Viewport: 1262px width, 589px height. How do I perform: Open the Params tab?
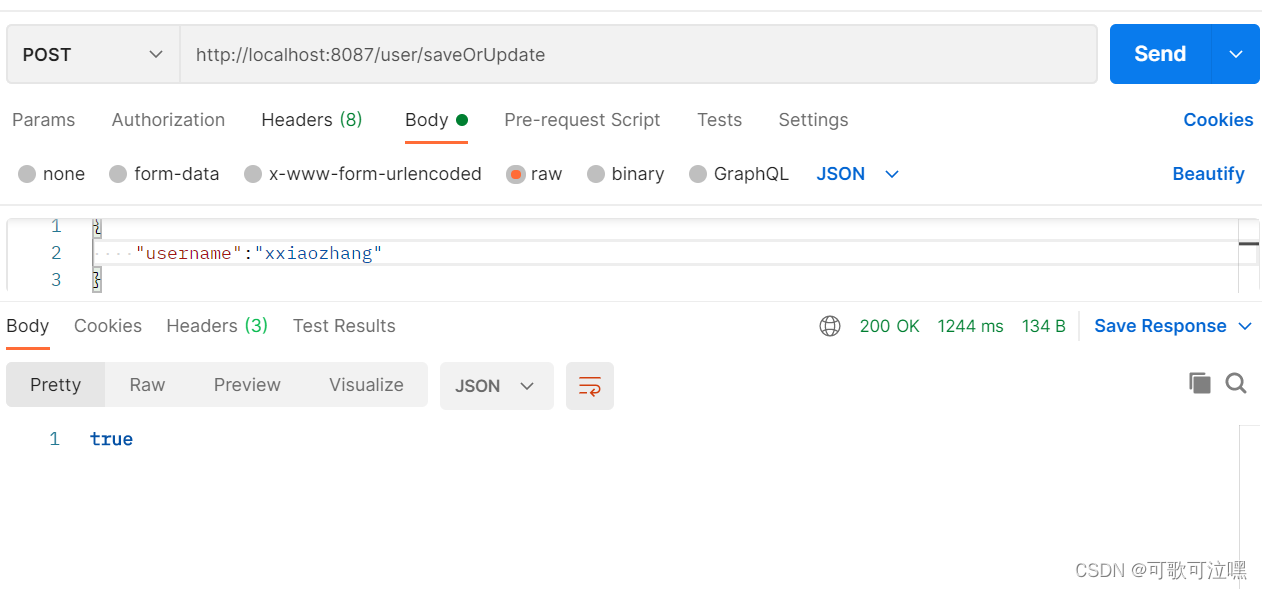43,120
